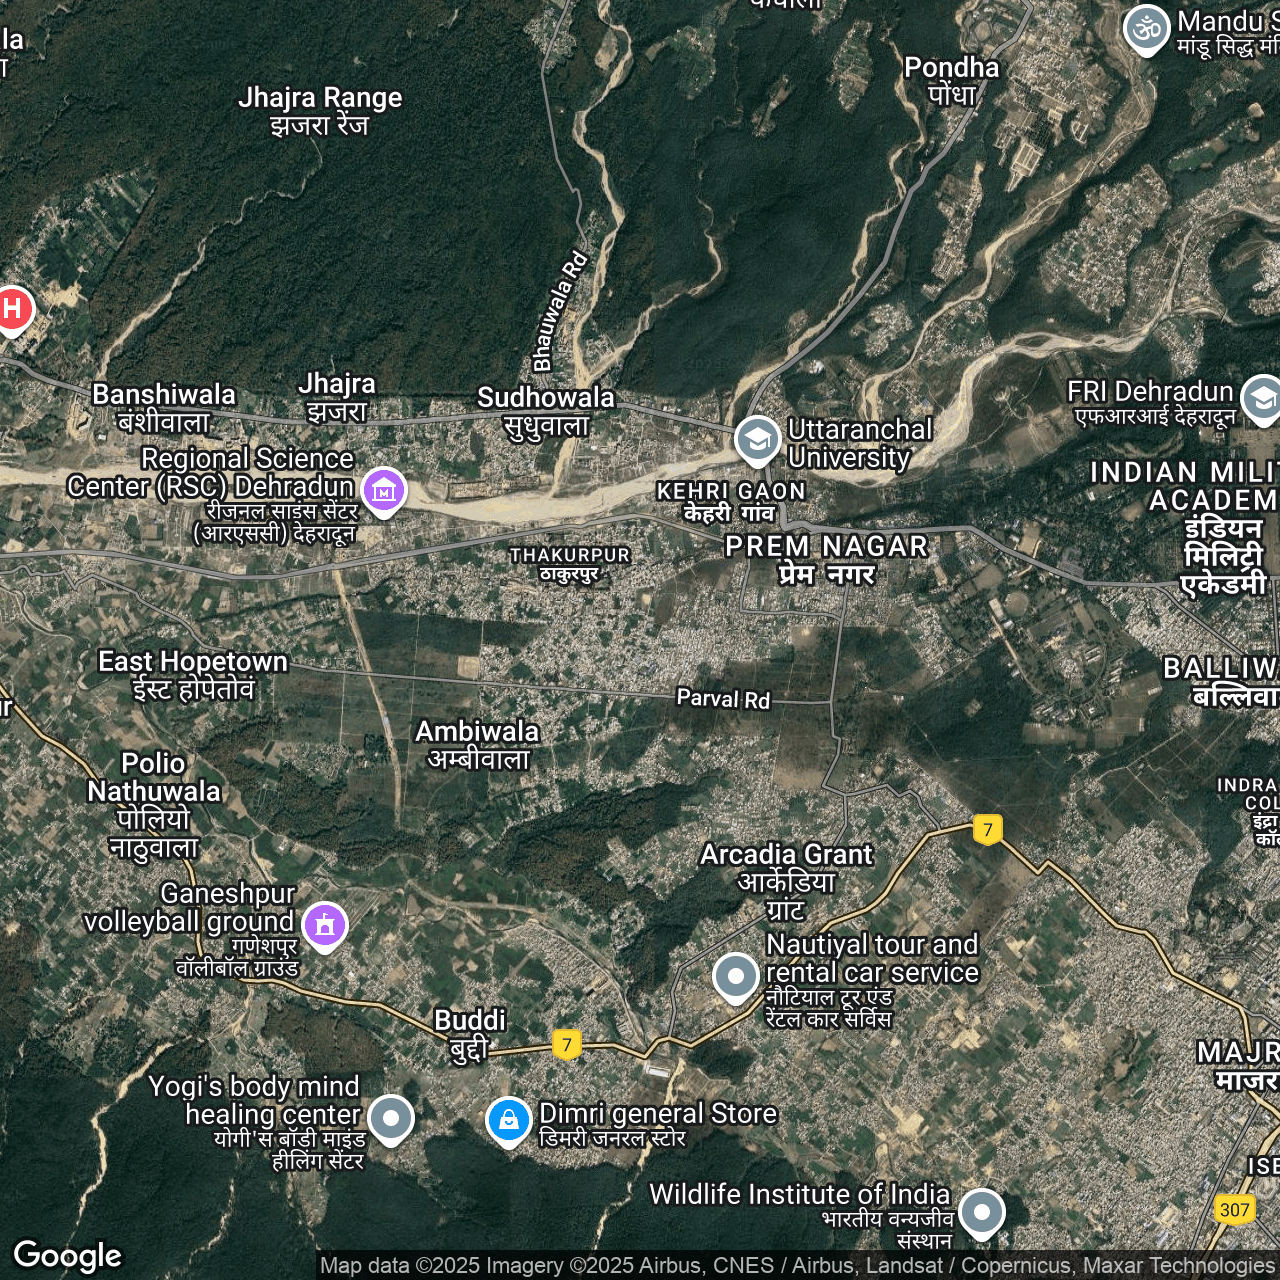This screenshot has width=1280, height=1280.
Task: Click the highway 7 shield near Arcadia Grant
Action: [x=988, y=829]
